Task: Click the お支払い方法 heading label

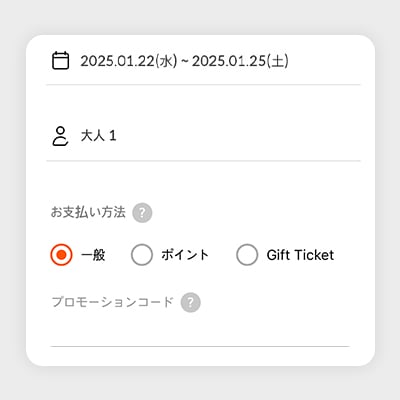Action: tap(88, 212)
